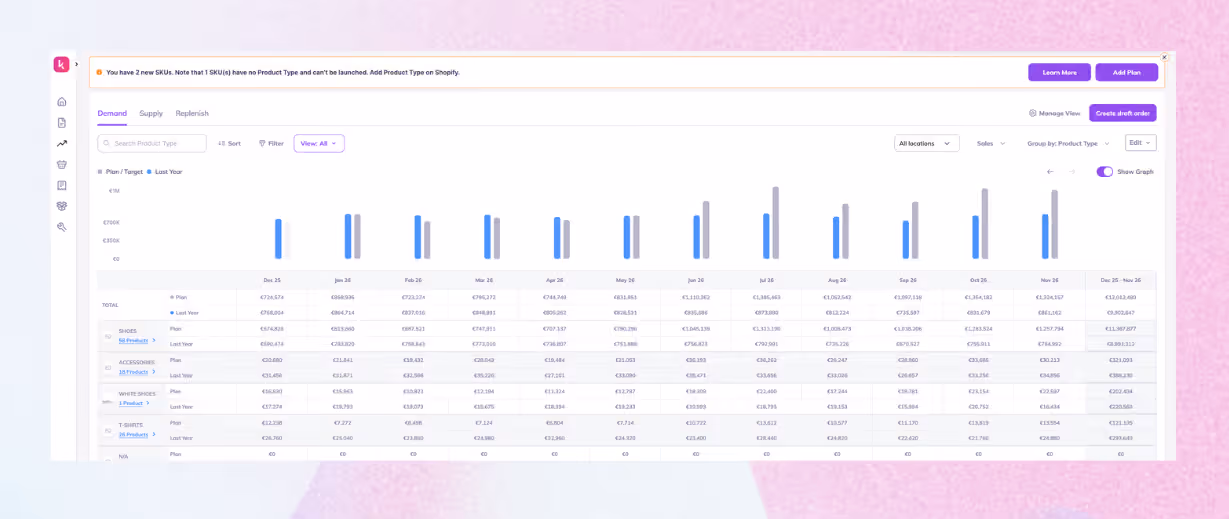This screenshot has width=1229, height=519.
Task: Switch to the Supply tab
Action: pos(151,113)
